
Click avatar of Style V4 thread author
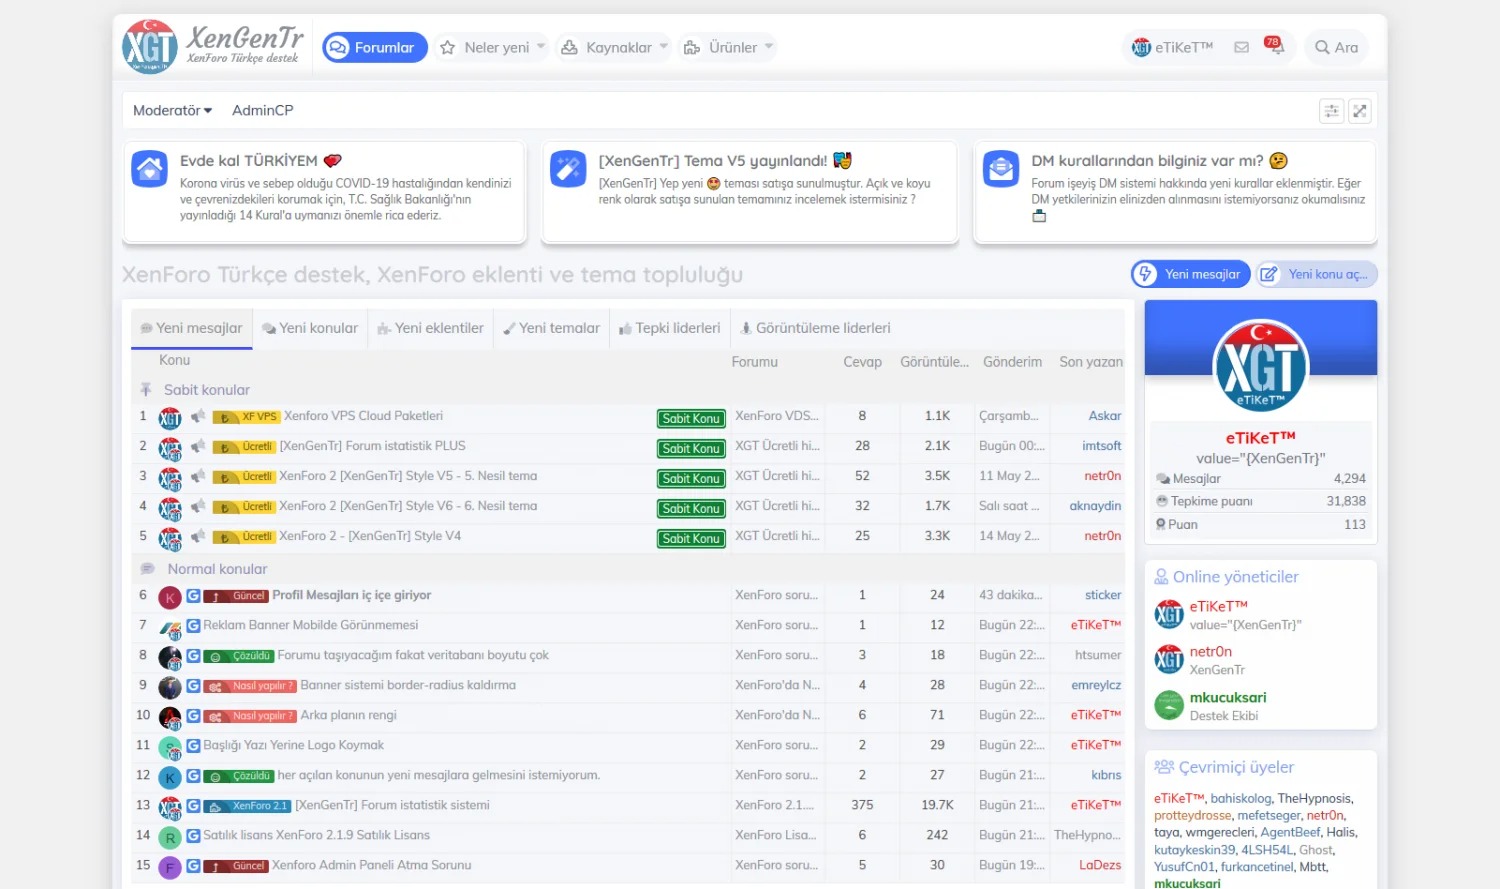pos(170,538)
